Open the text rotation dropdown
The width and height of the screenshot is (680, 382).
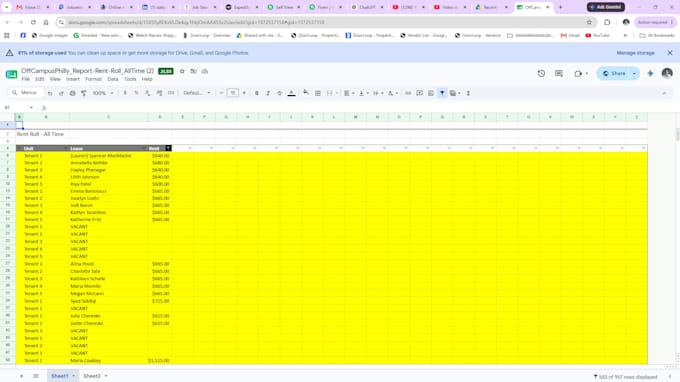(392, 93)
